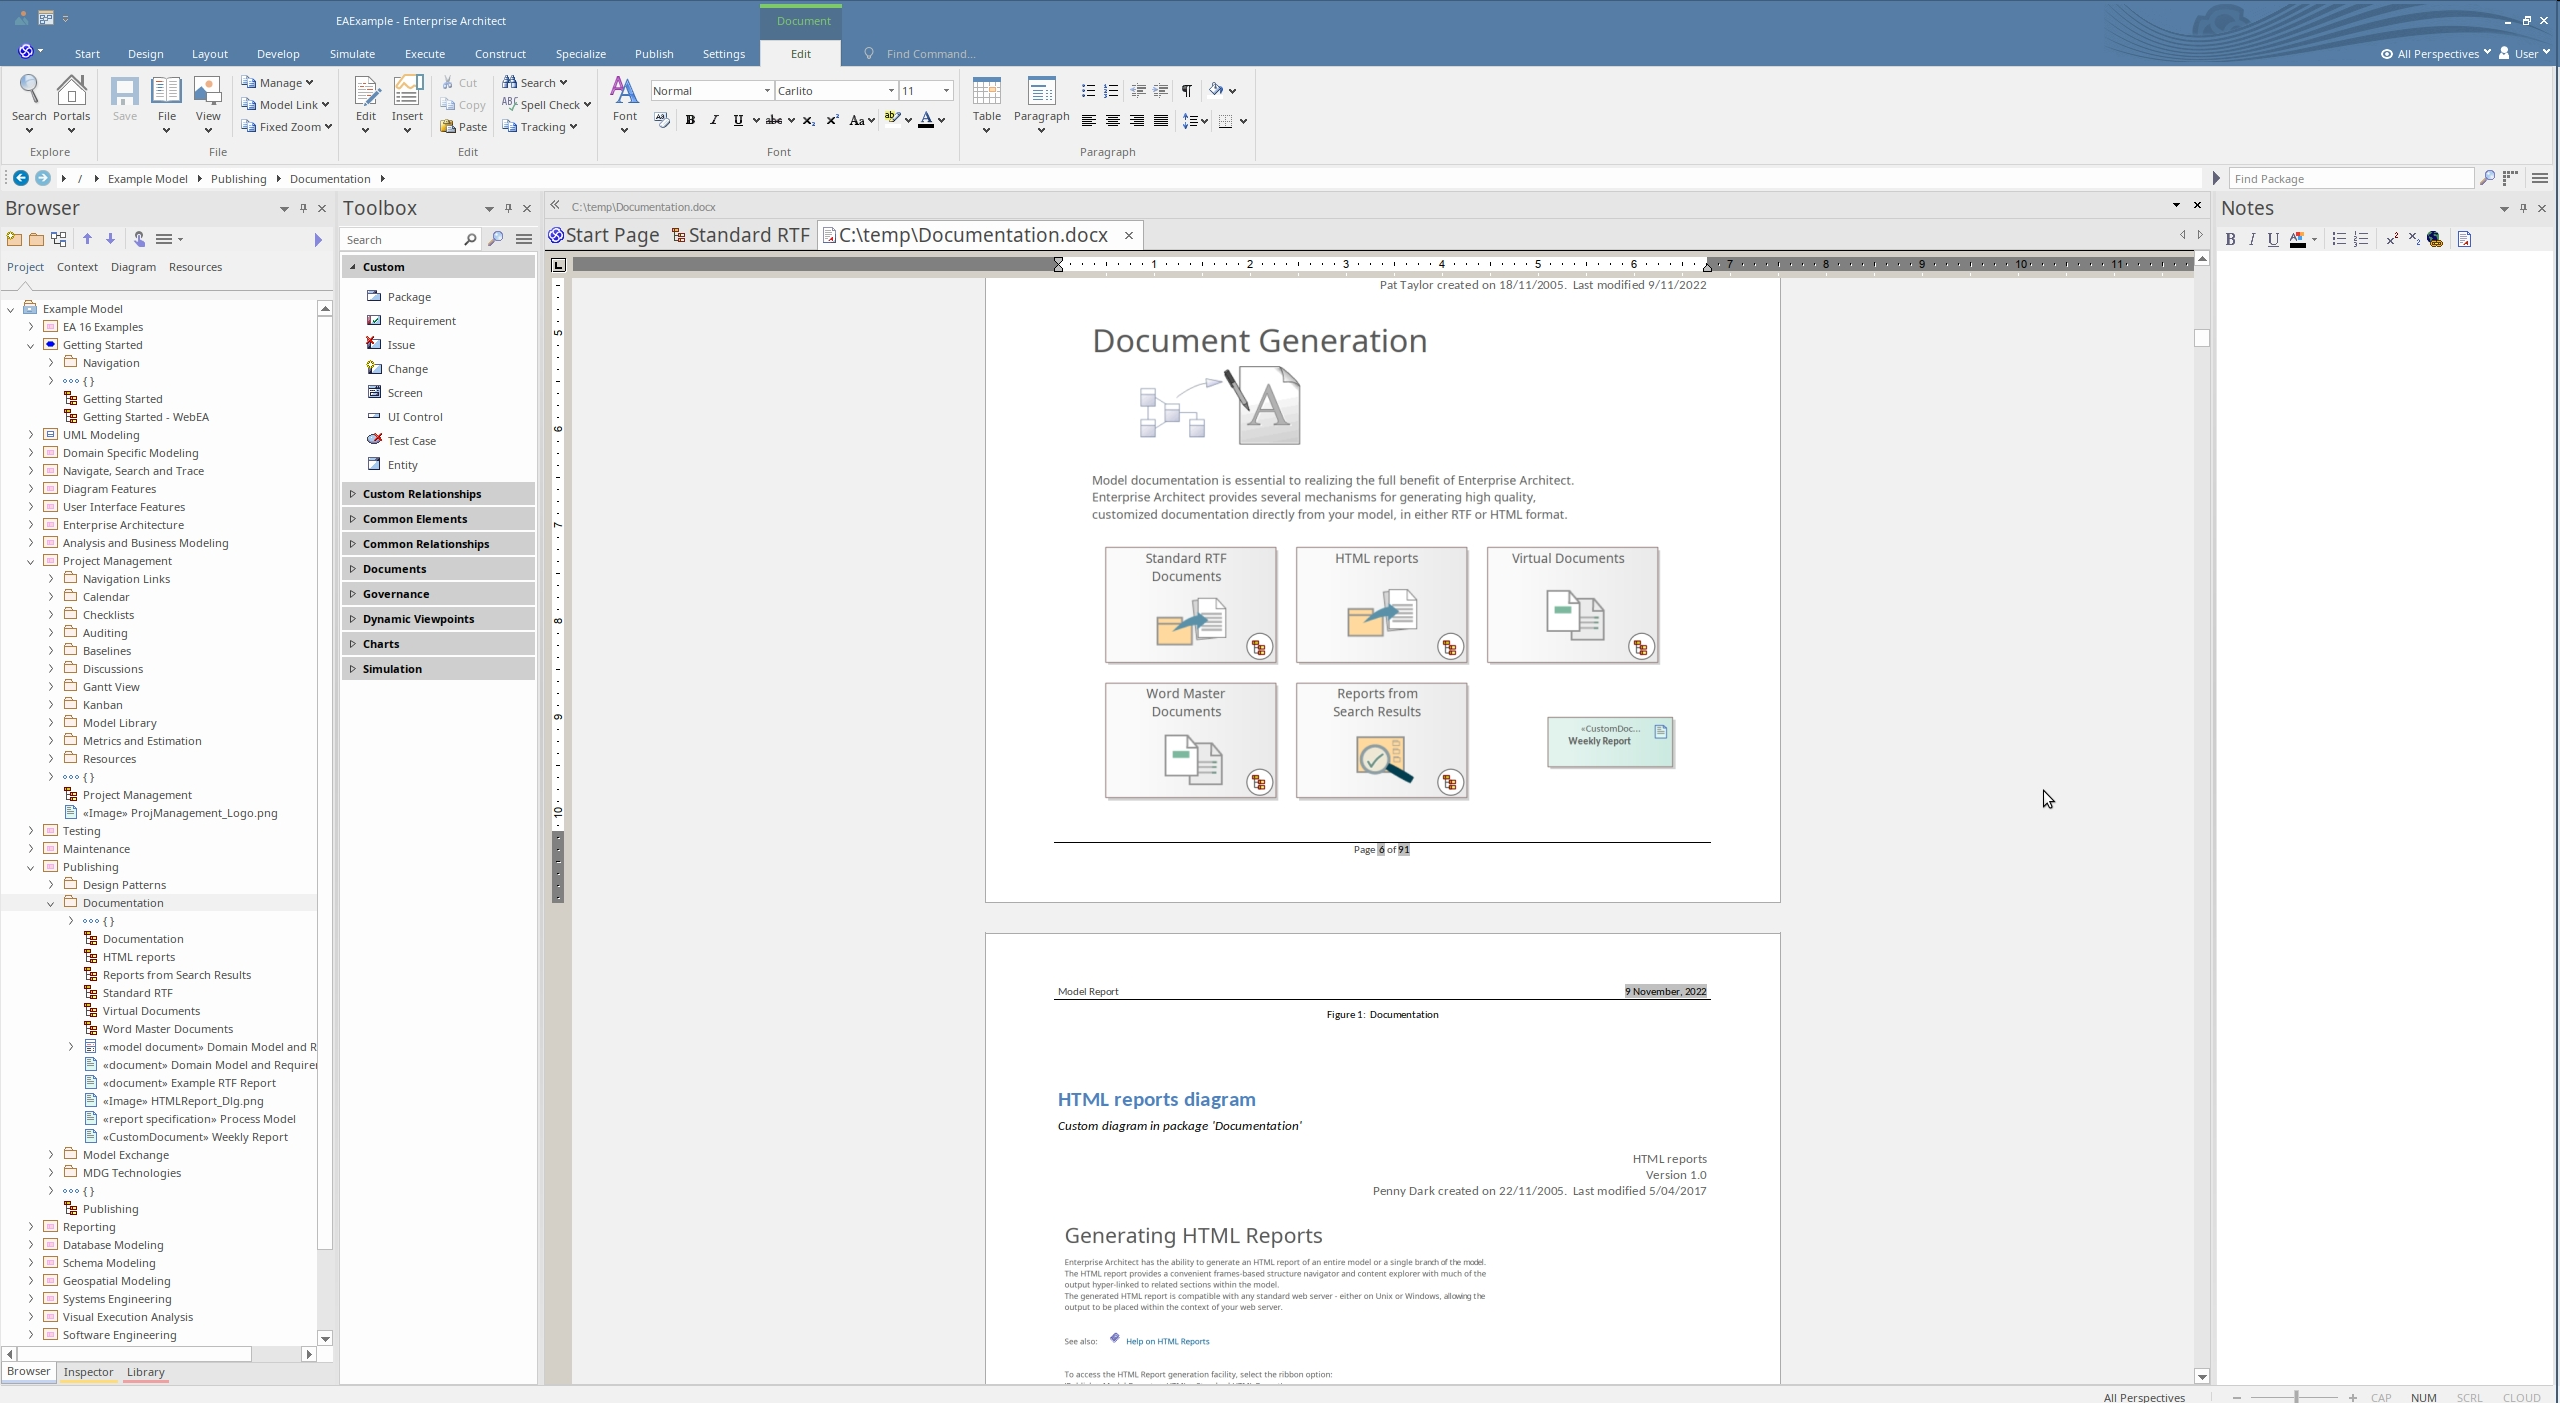Viewport: 2560px width, 1403px height.
Task: Expand the Testing package in Browser
Action: point(31,831)
